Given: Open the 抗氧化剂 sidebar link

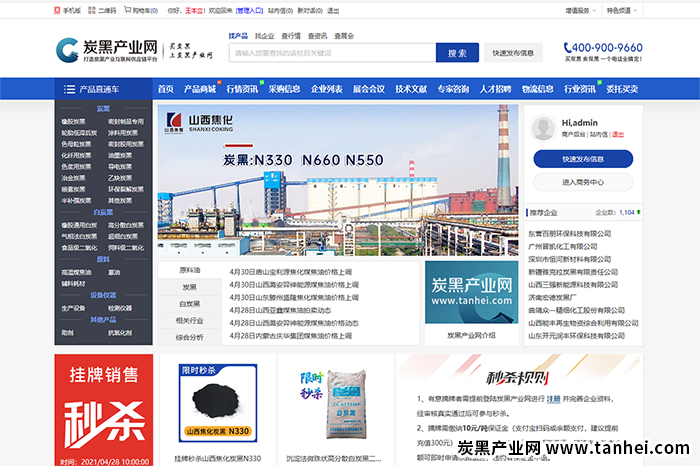Looking at the screenshot, I should 120,333.
